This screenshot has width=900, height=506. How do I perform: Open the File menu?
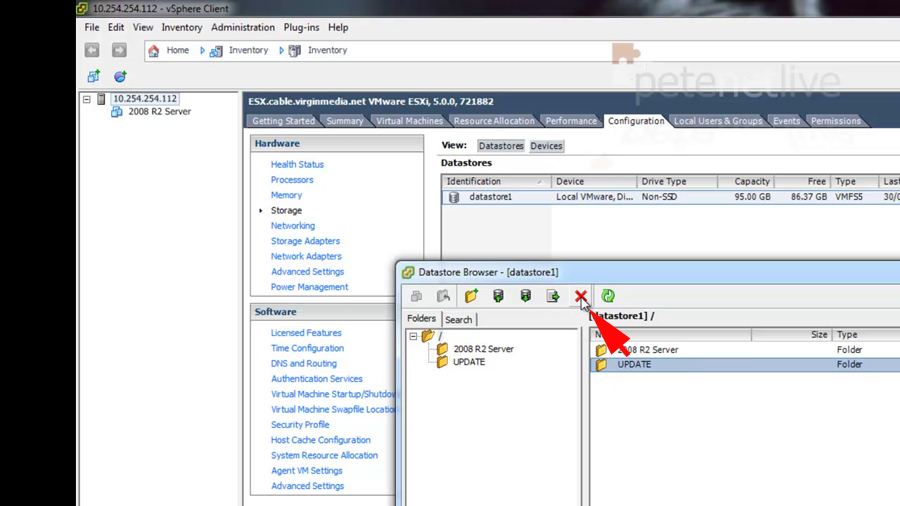92,28
